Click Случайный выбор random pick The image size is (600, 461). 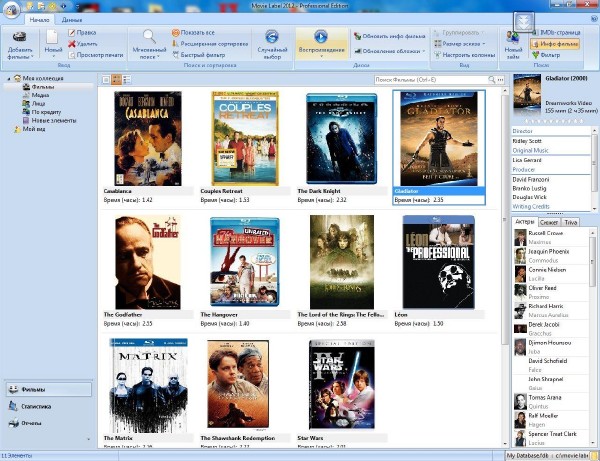coord(272,44)
